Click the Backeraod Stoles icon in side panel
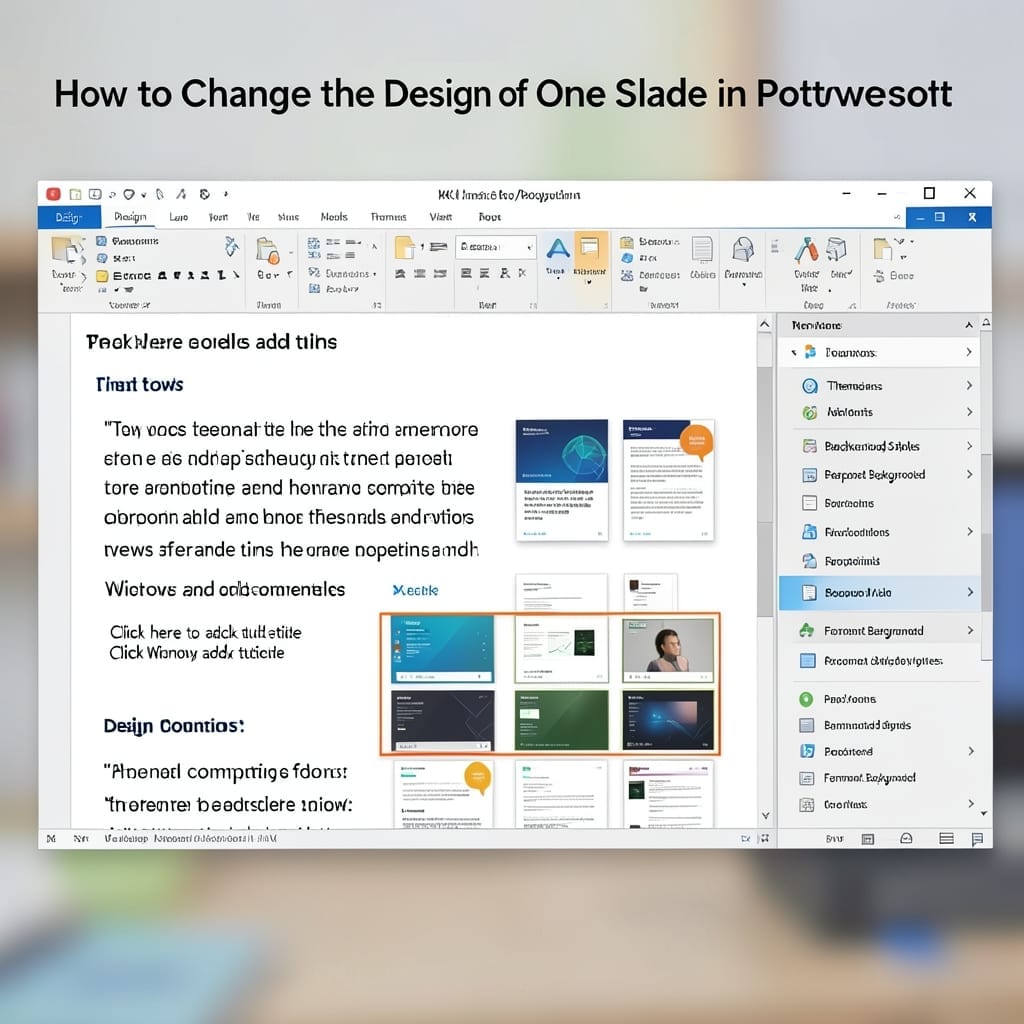Viewport: 1024px width, 1024px height. click(810, 446)
